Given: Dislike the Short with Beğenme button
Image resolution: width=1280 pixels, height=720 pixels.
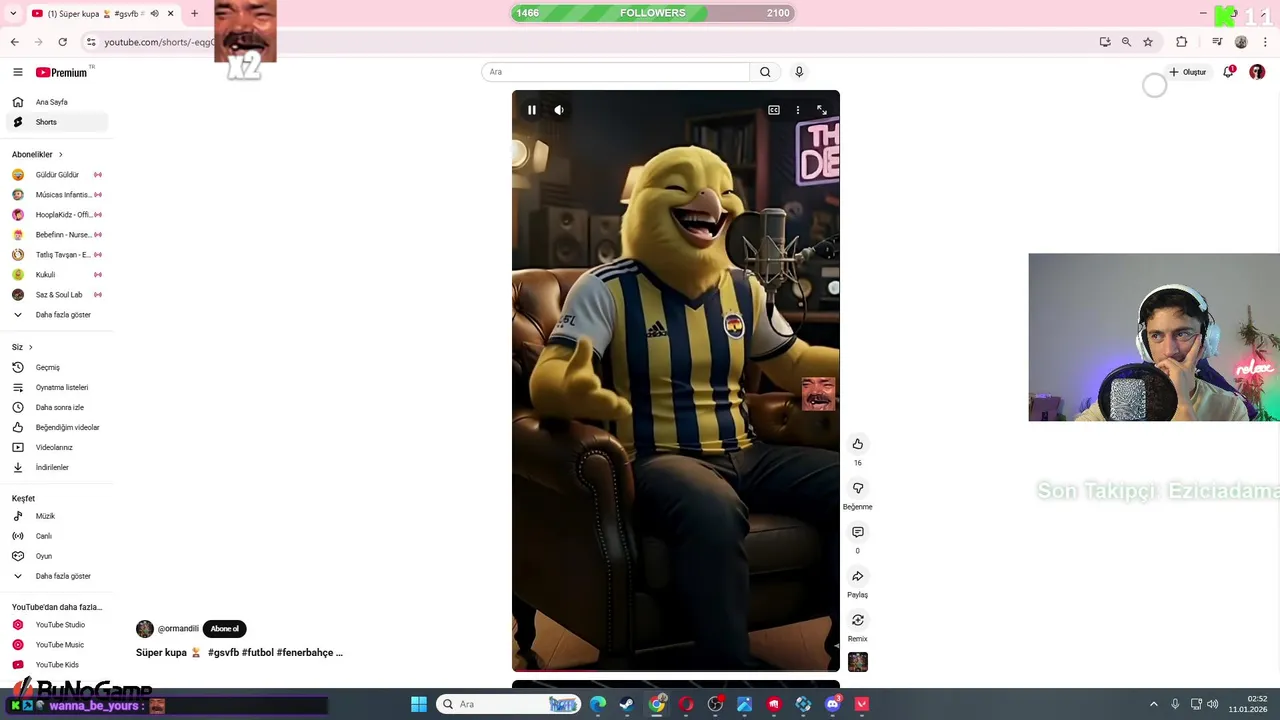Looking at the screenshot, I should tap(857, 488).
